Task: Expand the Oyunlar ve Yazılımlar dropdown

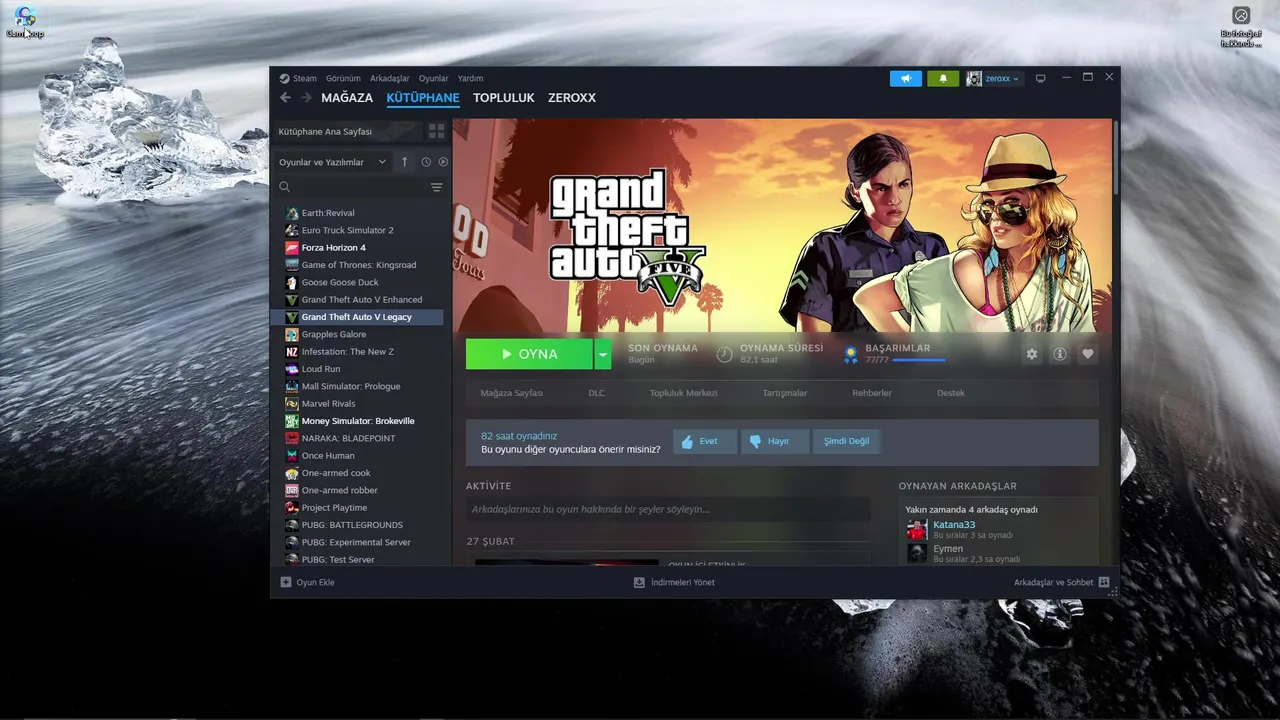Action: (333, 162)
